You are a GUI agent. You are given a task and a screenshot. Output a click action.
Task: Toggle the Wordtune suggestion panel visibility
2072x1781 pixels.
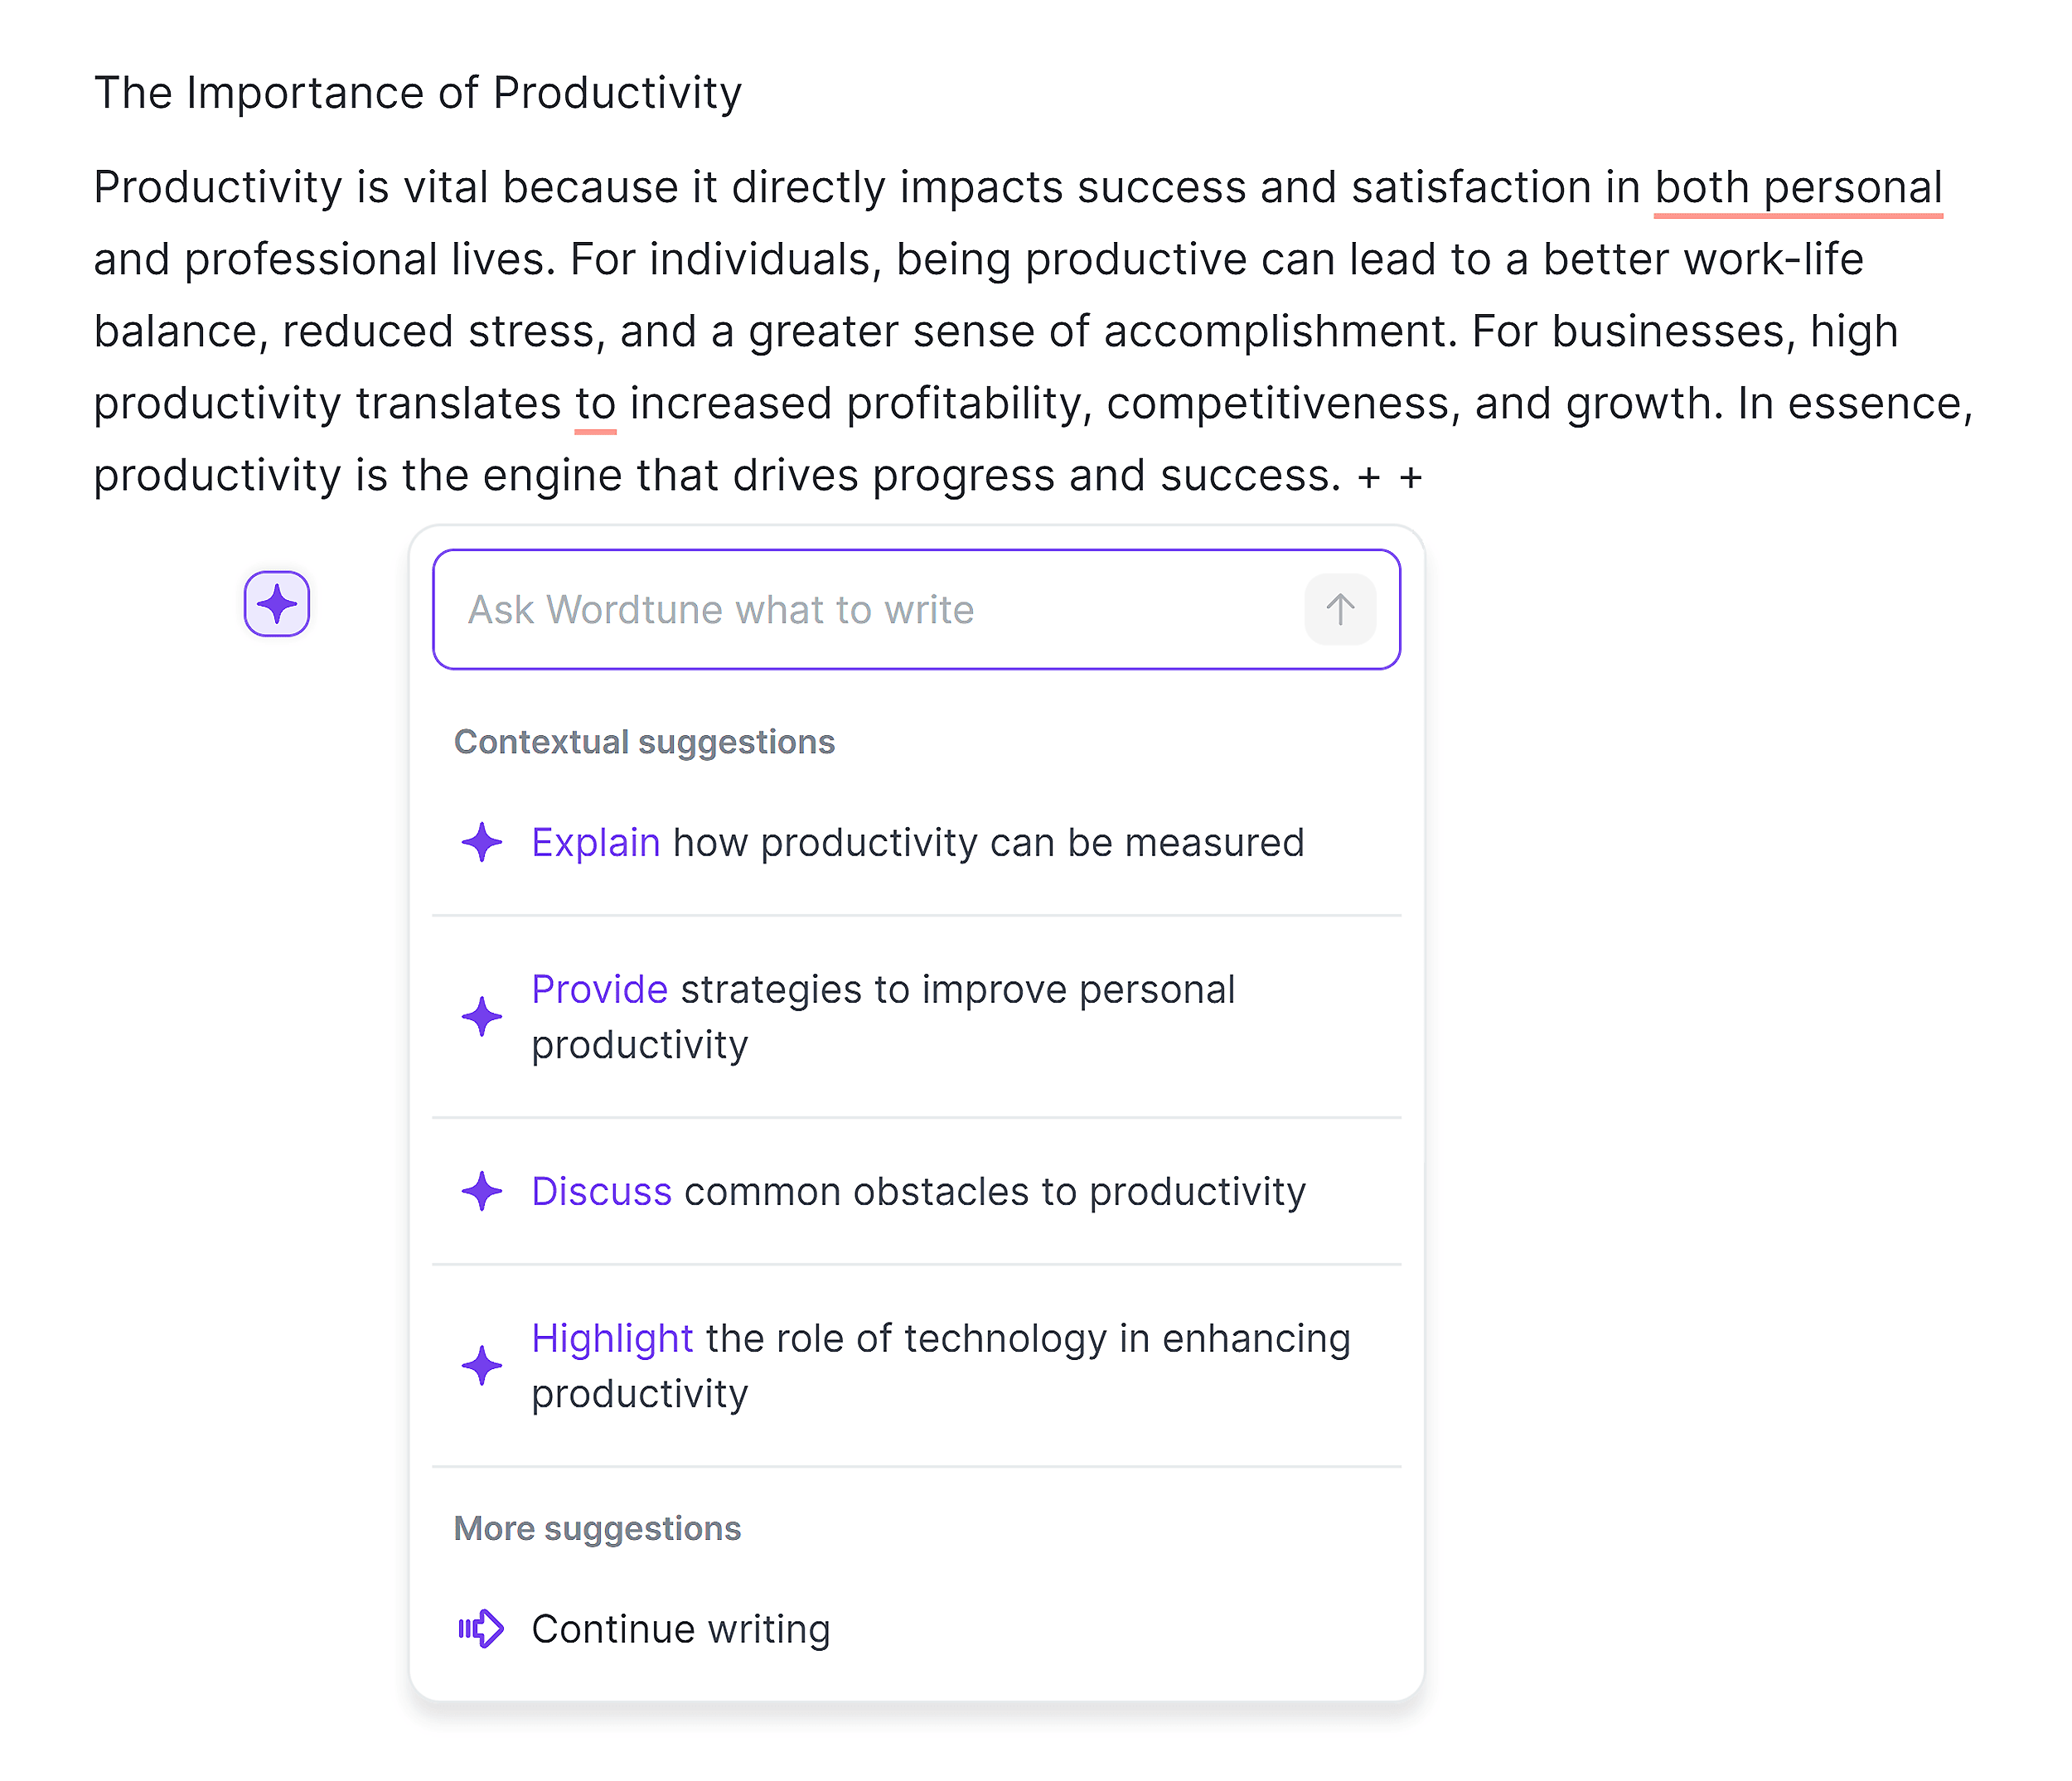[x=277, y=603]
